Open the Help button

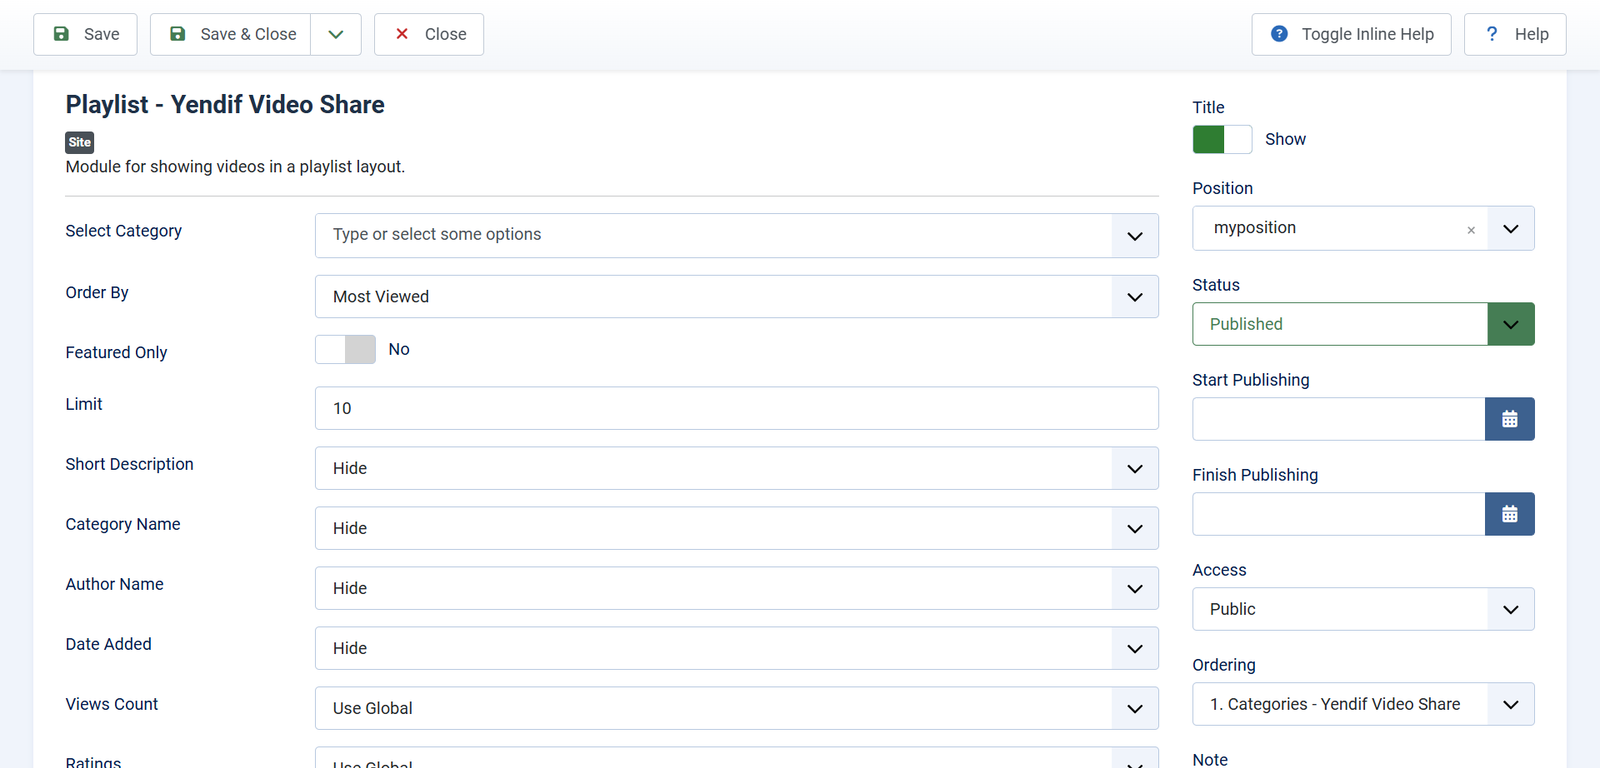[1515, 34]
